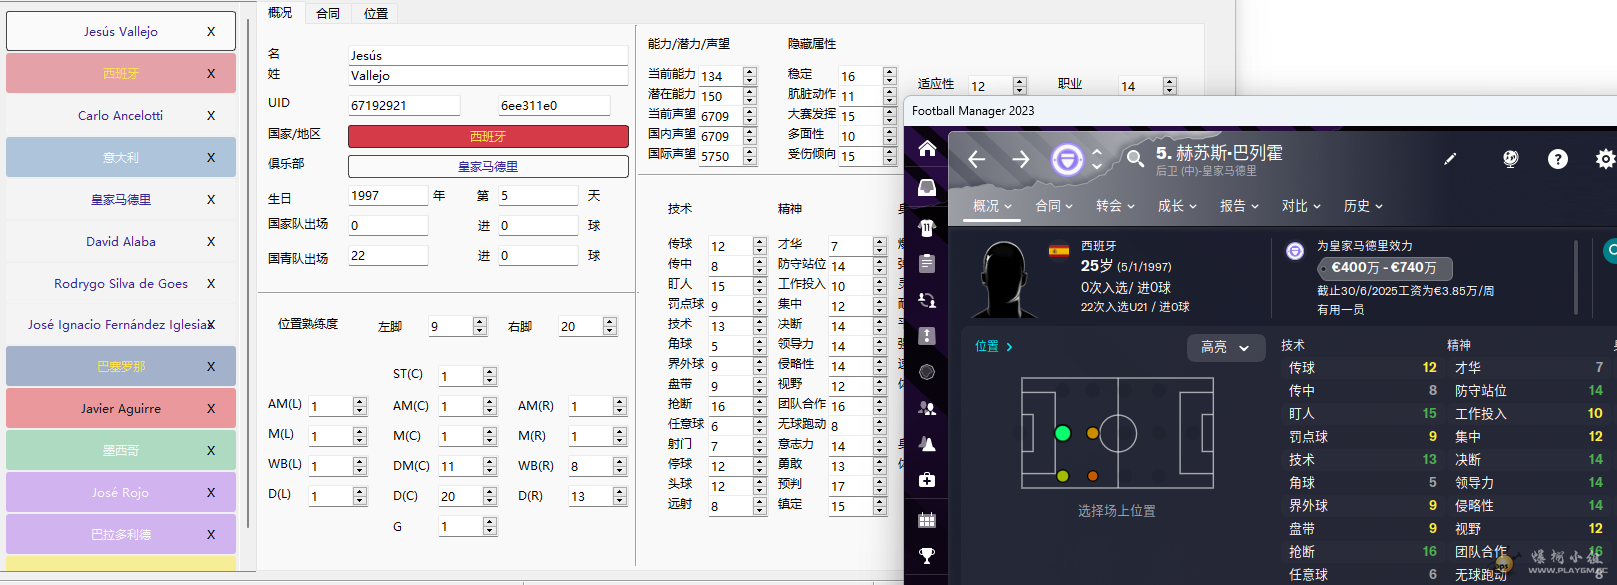Open medical kit icon in FM sidebar

point(927,480)
